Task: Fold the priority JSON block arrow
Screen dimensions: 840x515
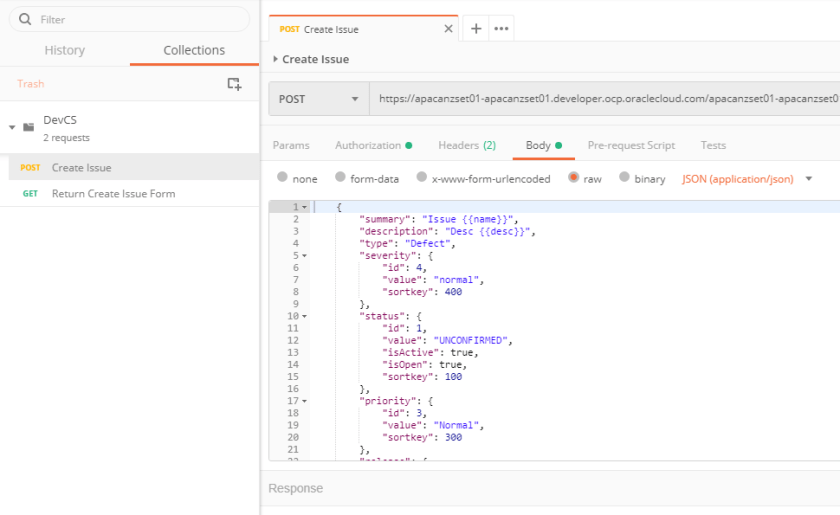Action: coord(304,401)
